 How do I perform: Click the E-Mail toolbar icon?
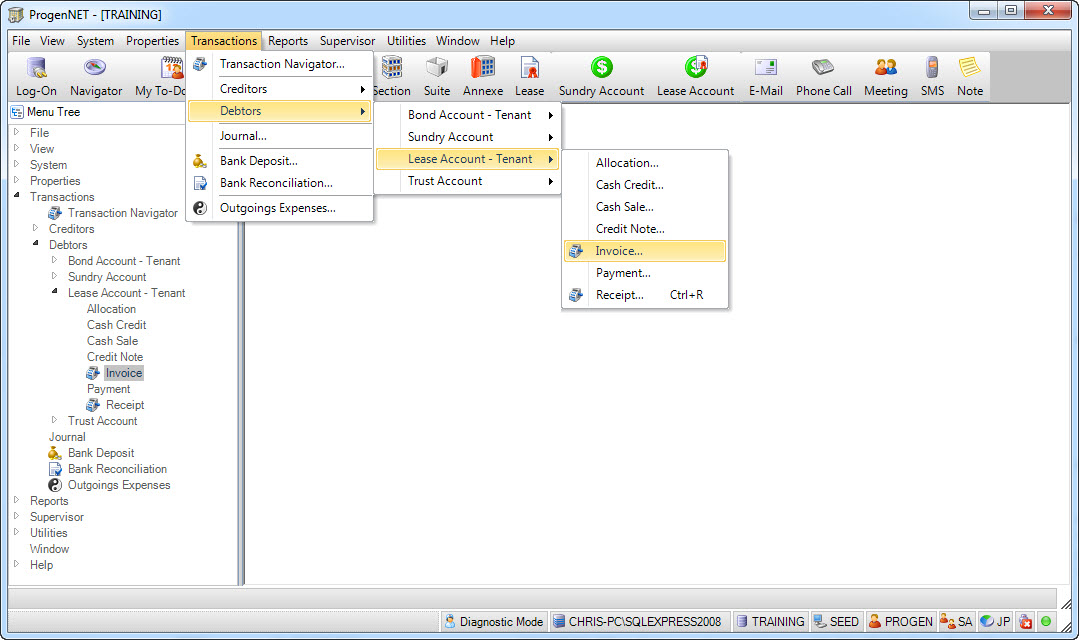point(765,67)
